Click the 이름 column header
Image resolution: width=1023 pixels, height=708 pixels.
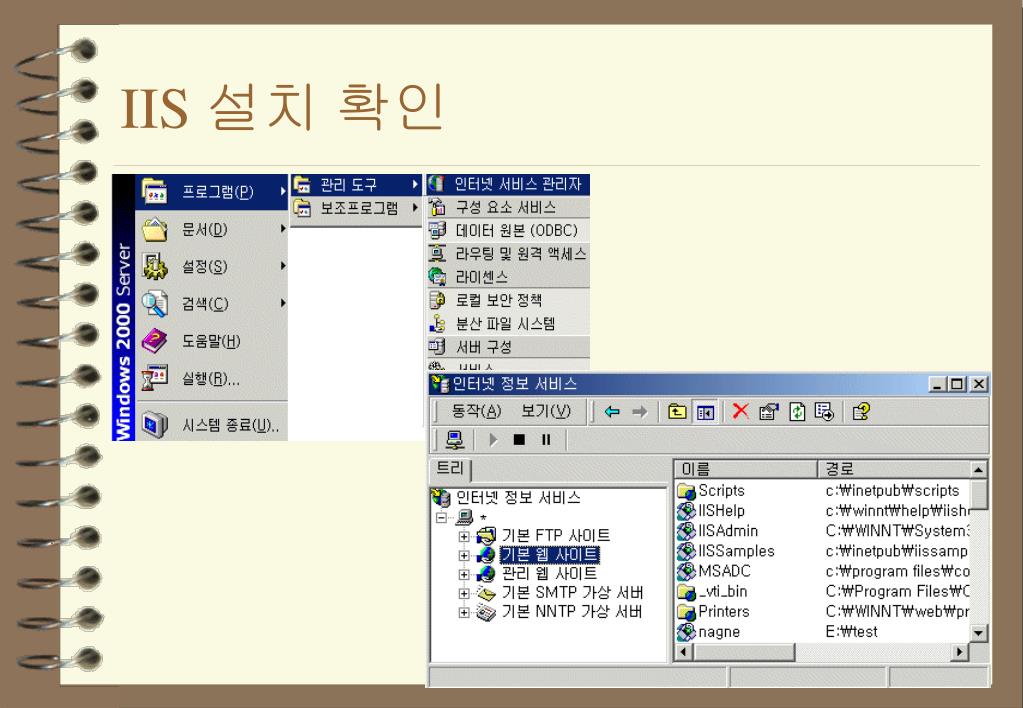(x=746, y=469)
